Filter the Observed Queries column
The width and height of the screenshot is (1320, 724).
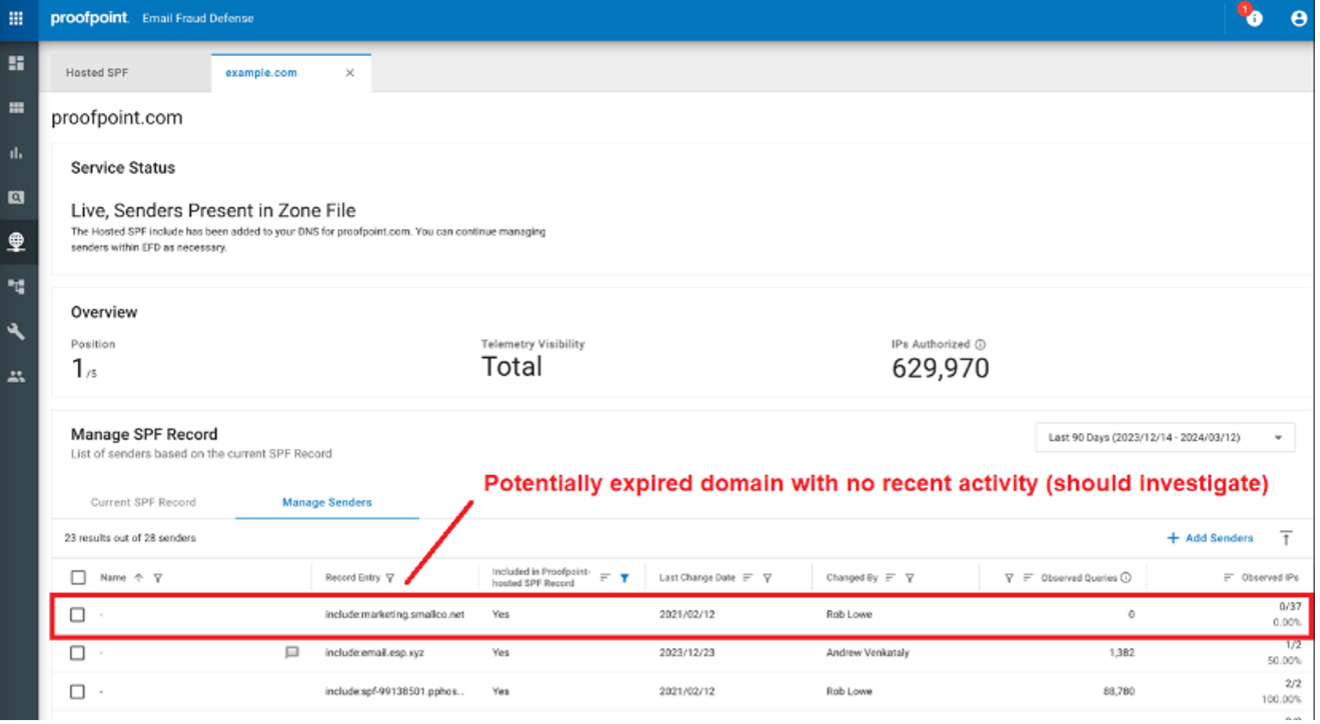(x=1009, y=577)
